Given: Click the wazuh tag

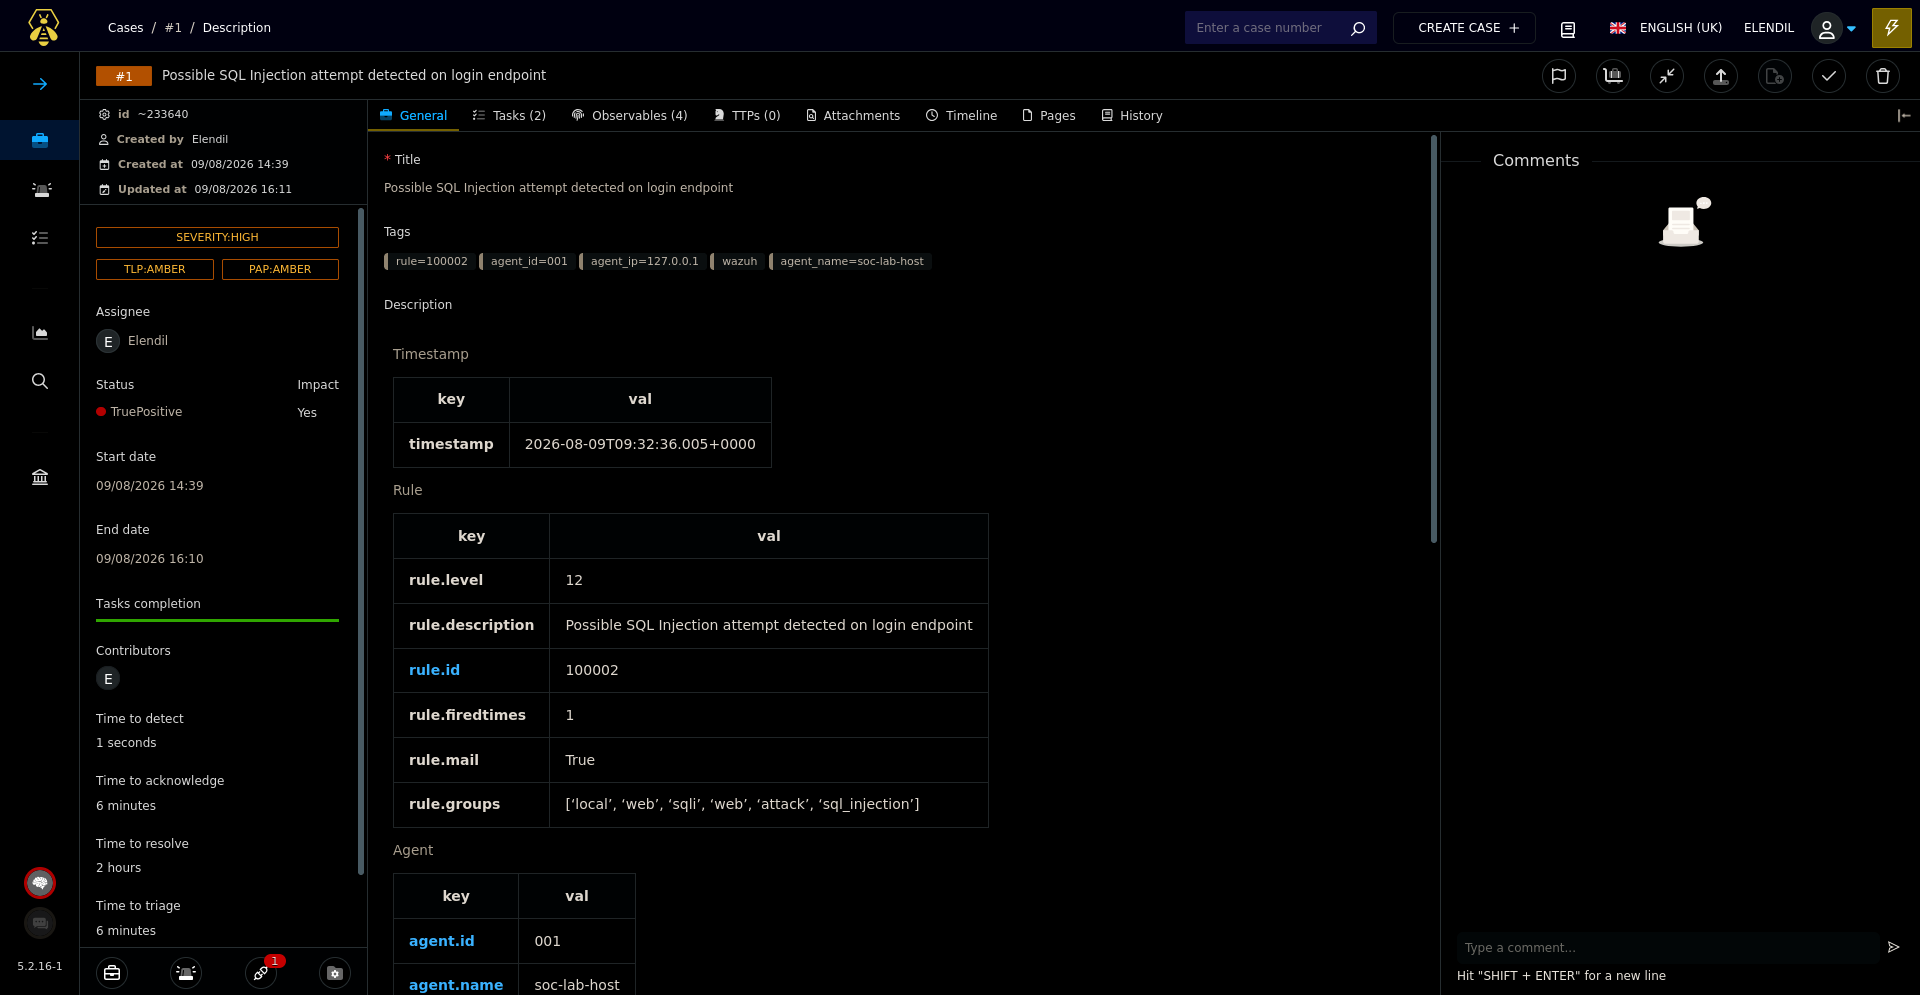Looking at the screenshot, I should point(738,262).
